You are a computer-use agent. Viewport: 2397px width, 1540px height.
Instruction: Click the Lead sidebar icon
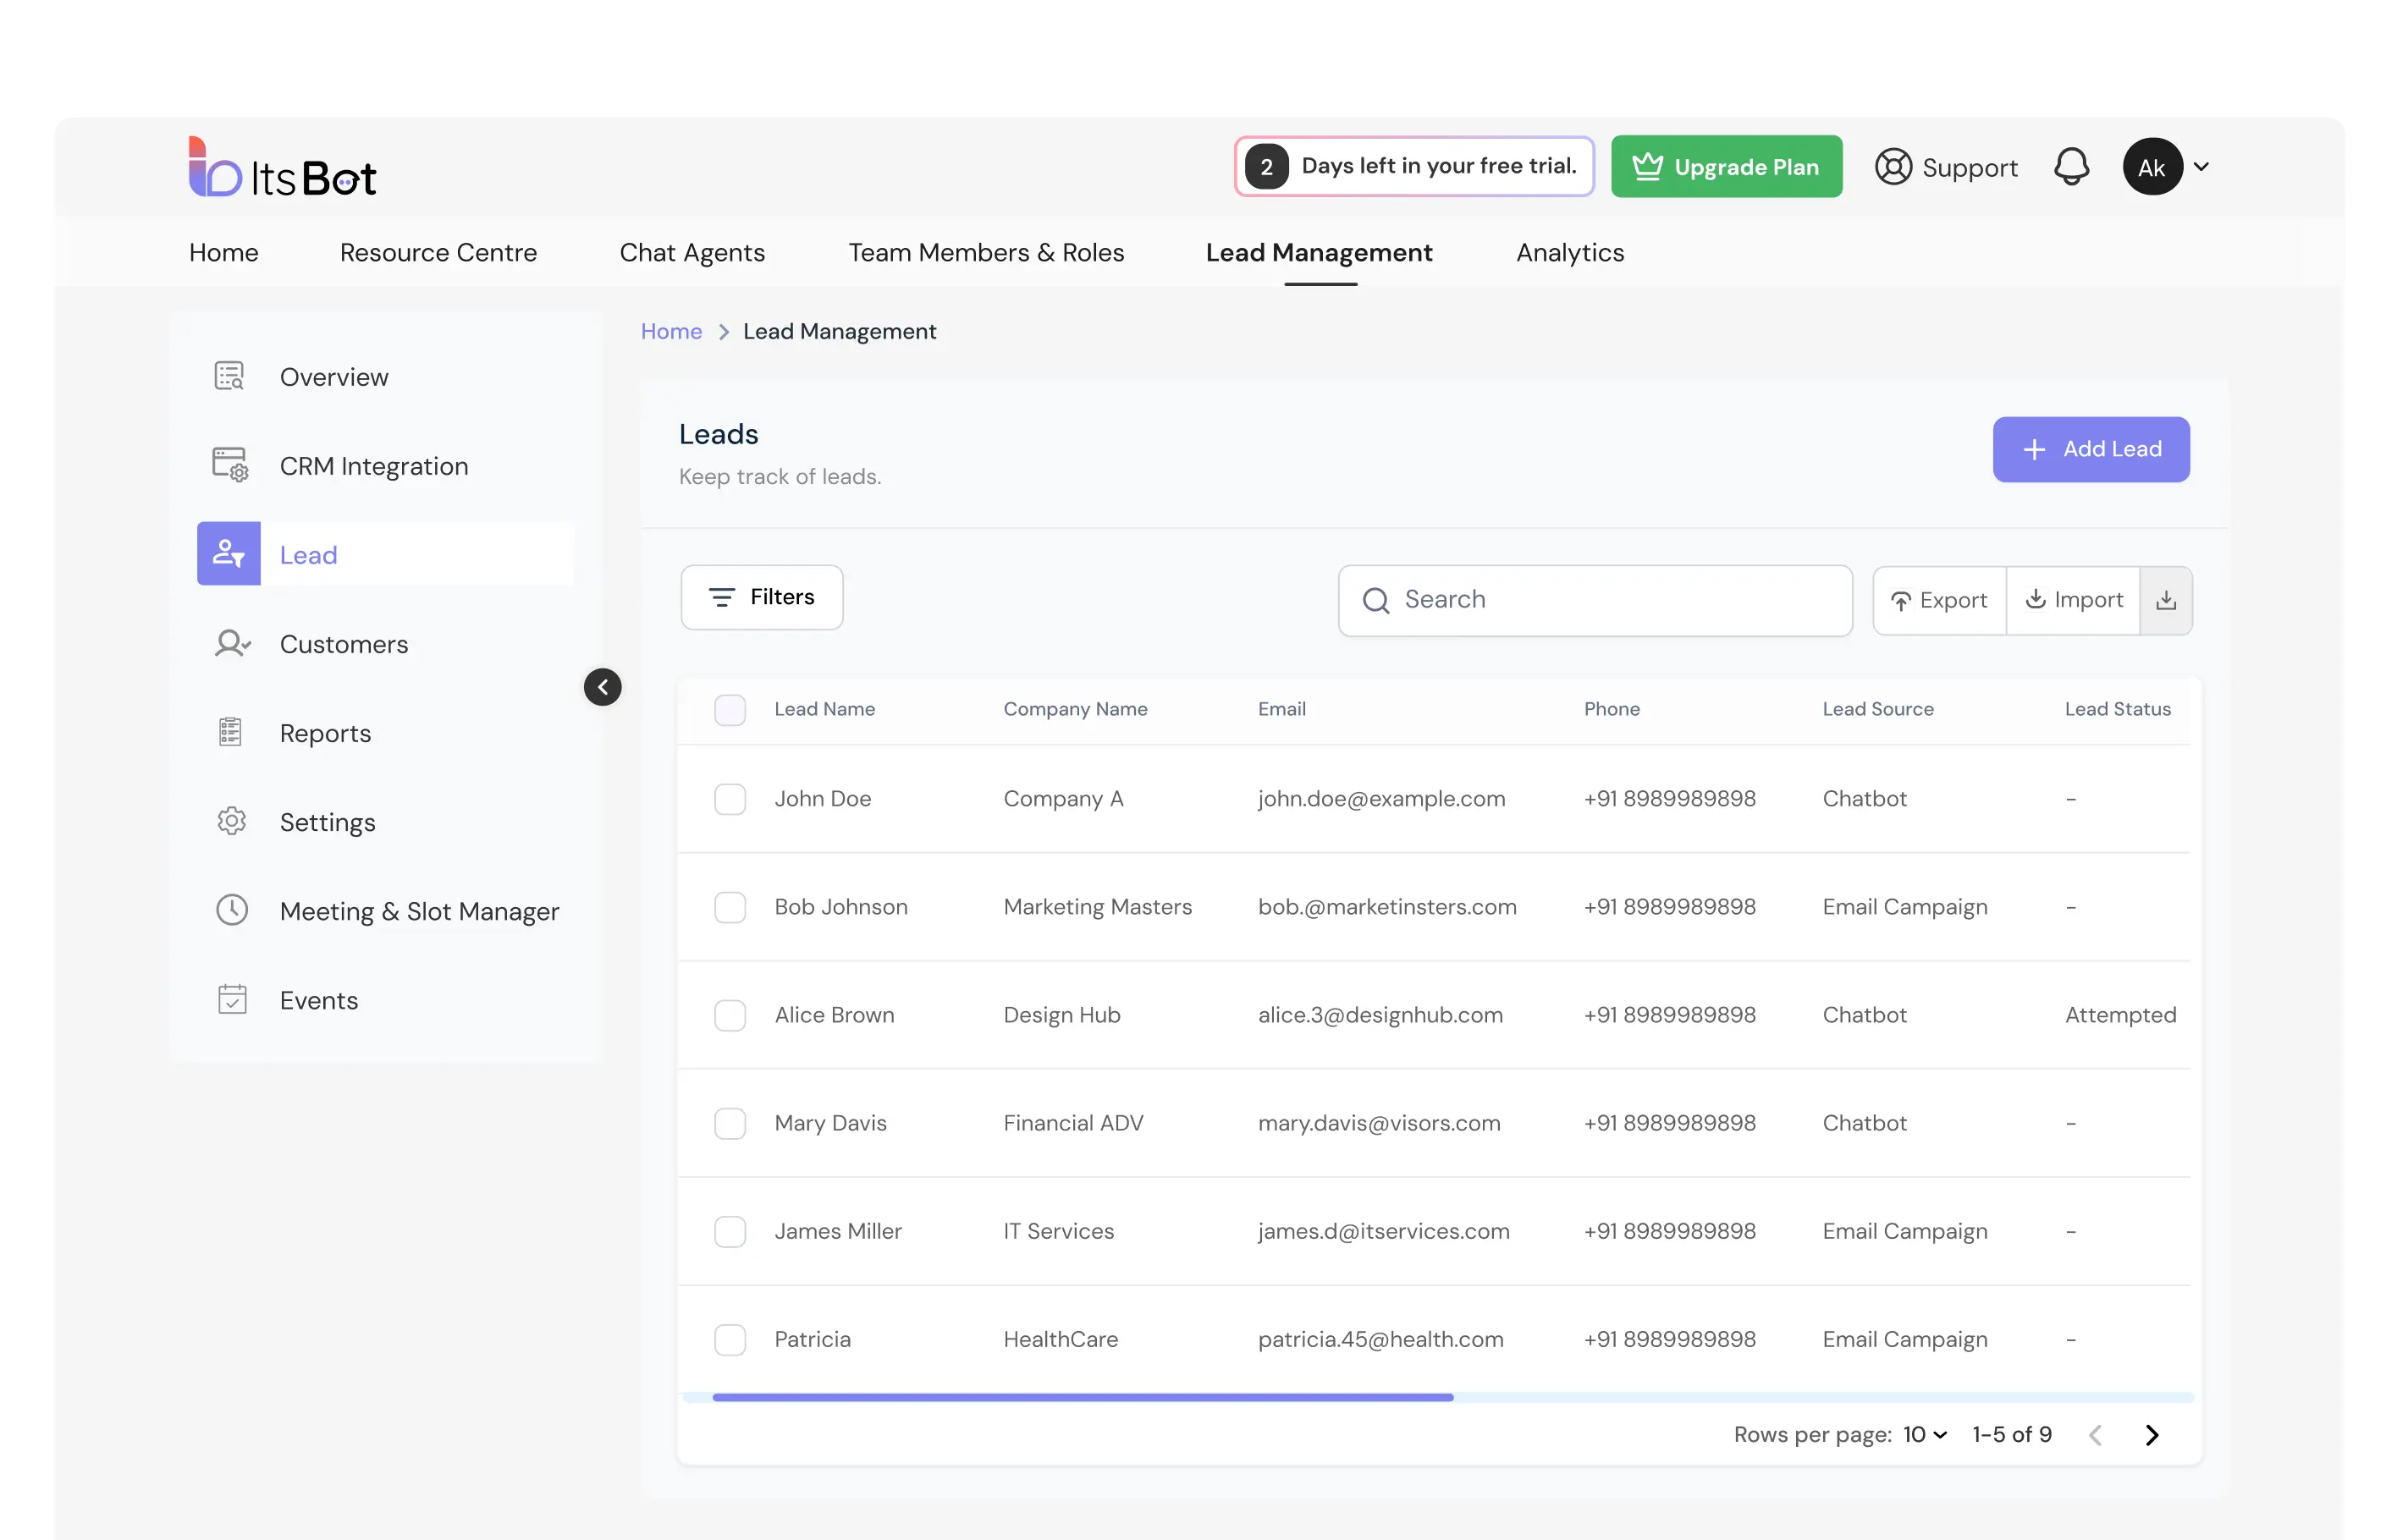tap(229, 553)
